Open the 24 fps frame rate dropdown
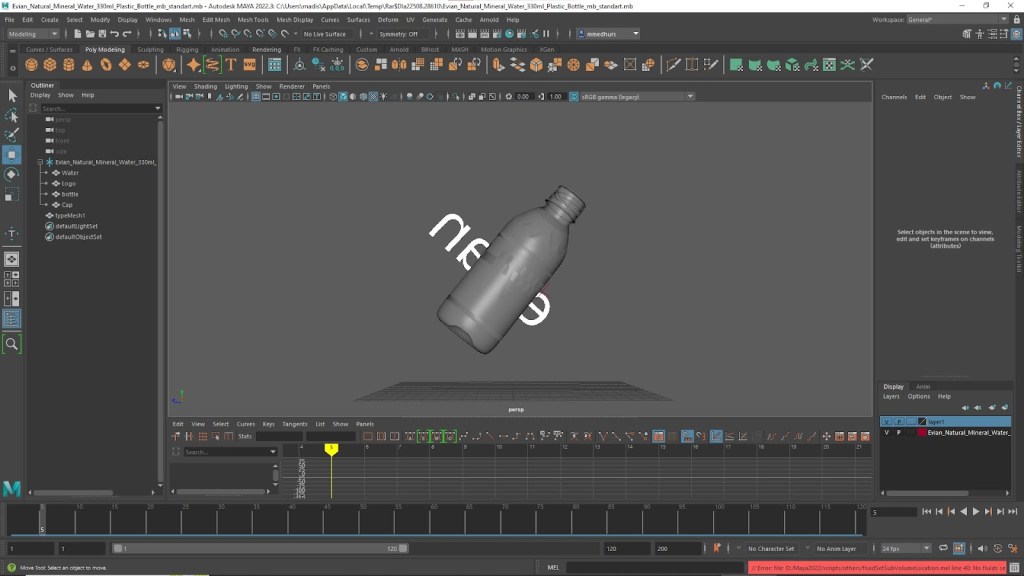This screenshot has height=576, width=1024. coord(905,548)
